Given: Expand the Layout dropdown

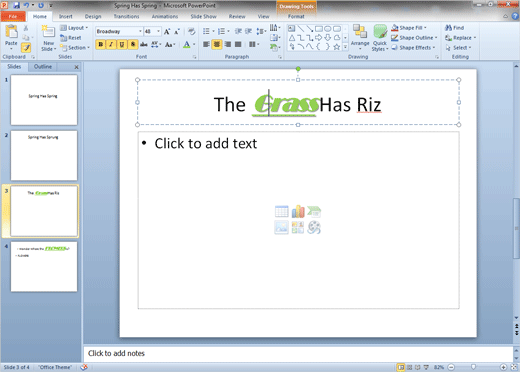Looking at the screenshot, I should tap(74, 28).
